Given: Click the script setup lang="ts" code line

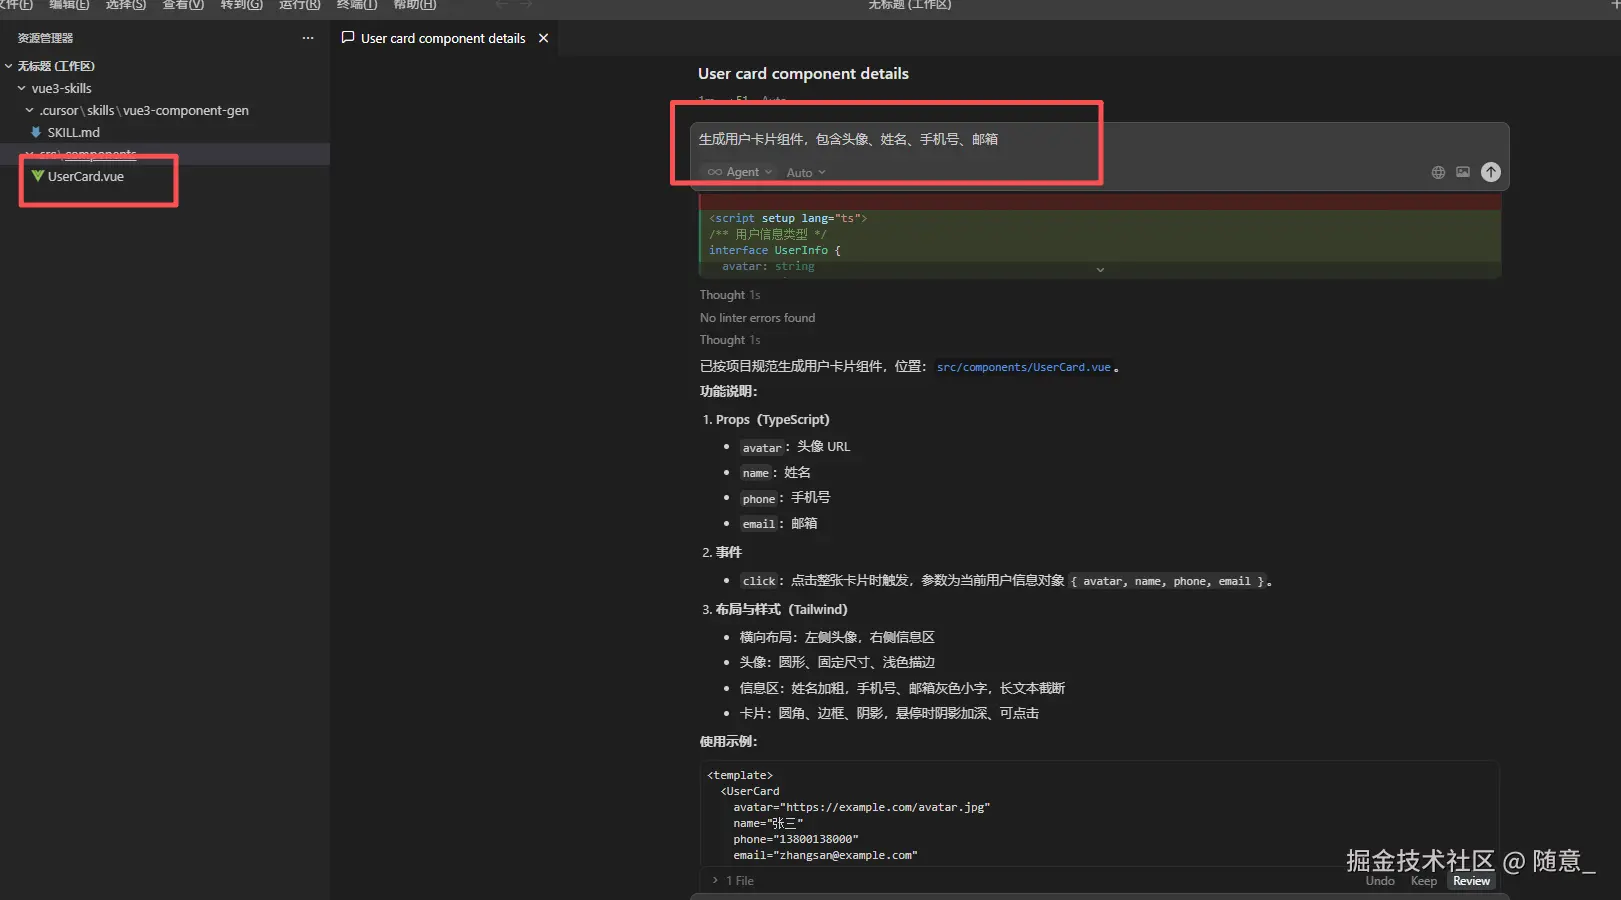Looking at the screenshot, I should [788, 218].
